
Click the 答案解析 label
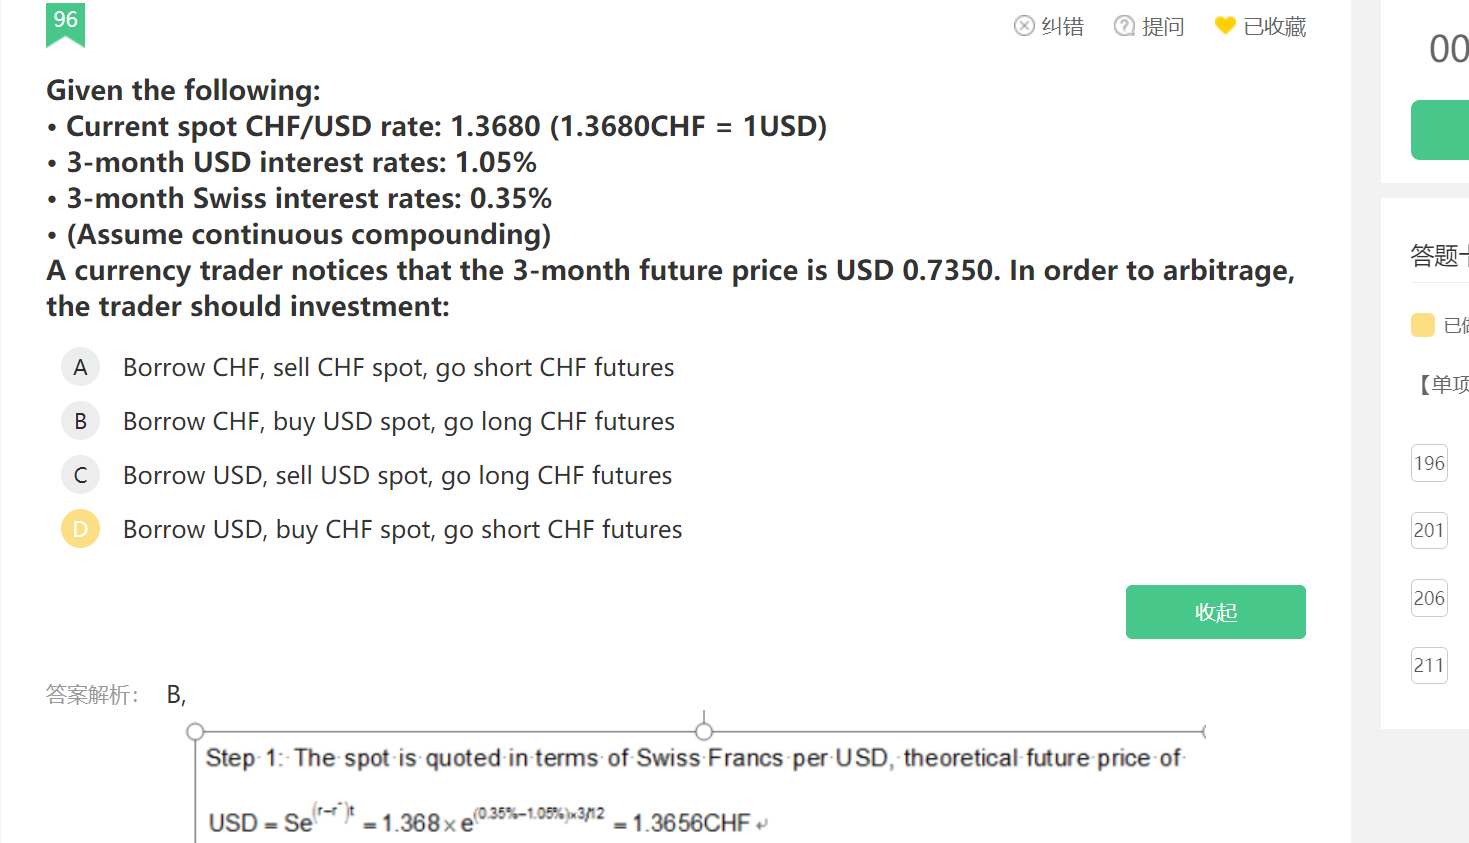(x=92, y=694)
